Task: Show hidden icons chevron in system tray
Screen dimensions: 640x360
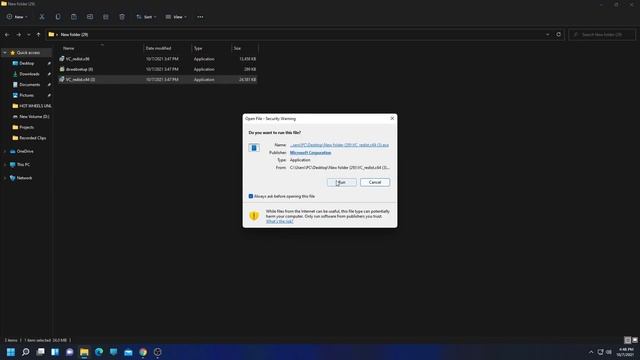Action: [x=591, y=352]
